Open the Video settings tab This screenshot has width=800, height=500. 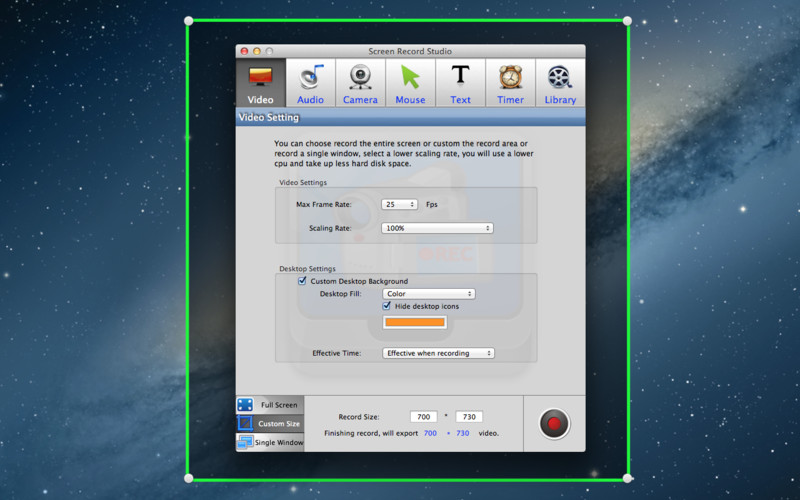coord(261,83)
